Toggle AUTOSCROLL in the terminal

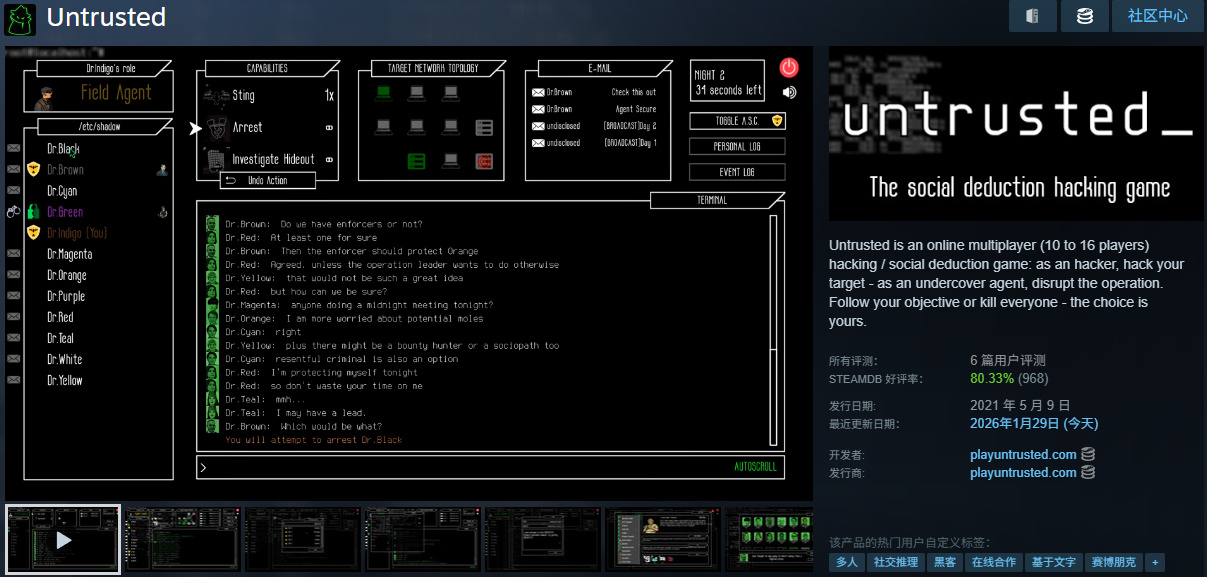[x=755, y=467]
